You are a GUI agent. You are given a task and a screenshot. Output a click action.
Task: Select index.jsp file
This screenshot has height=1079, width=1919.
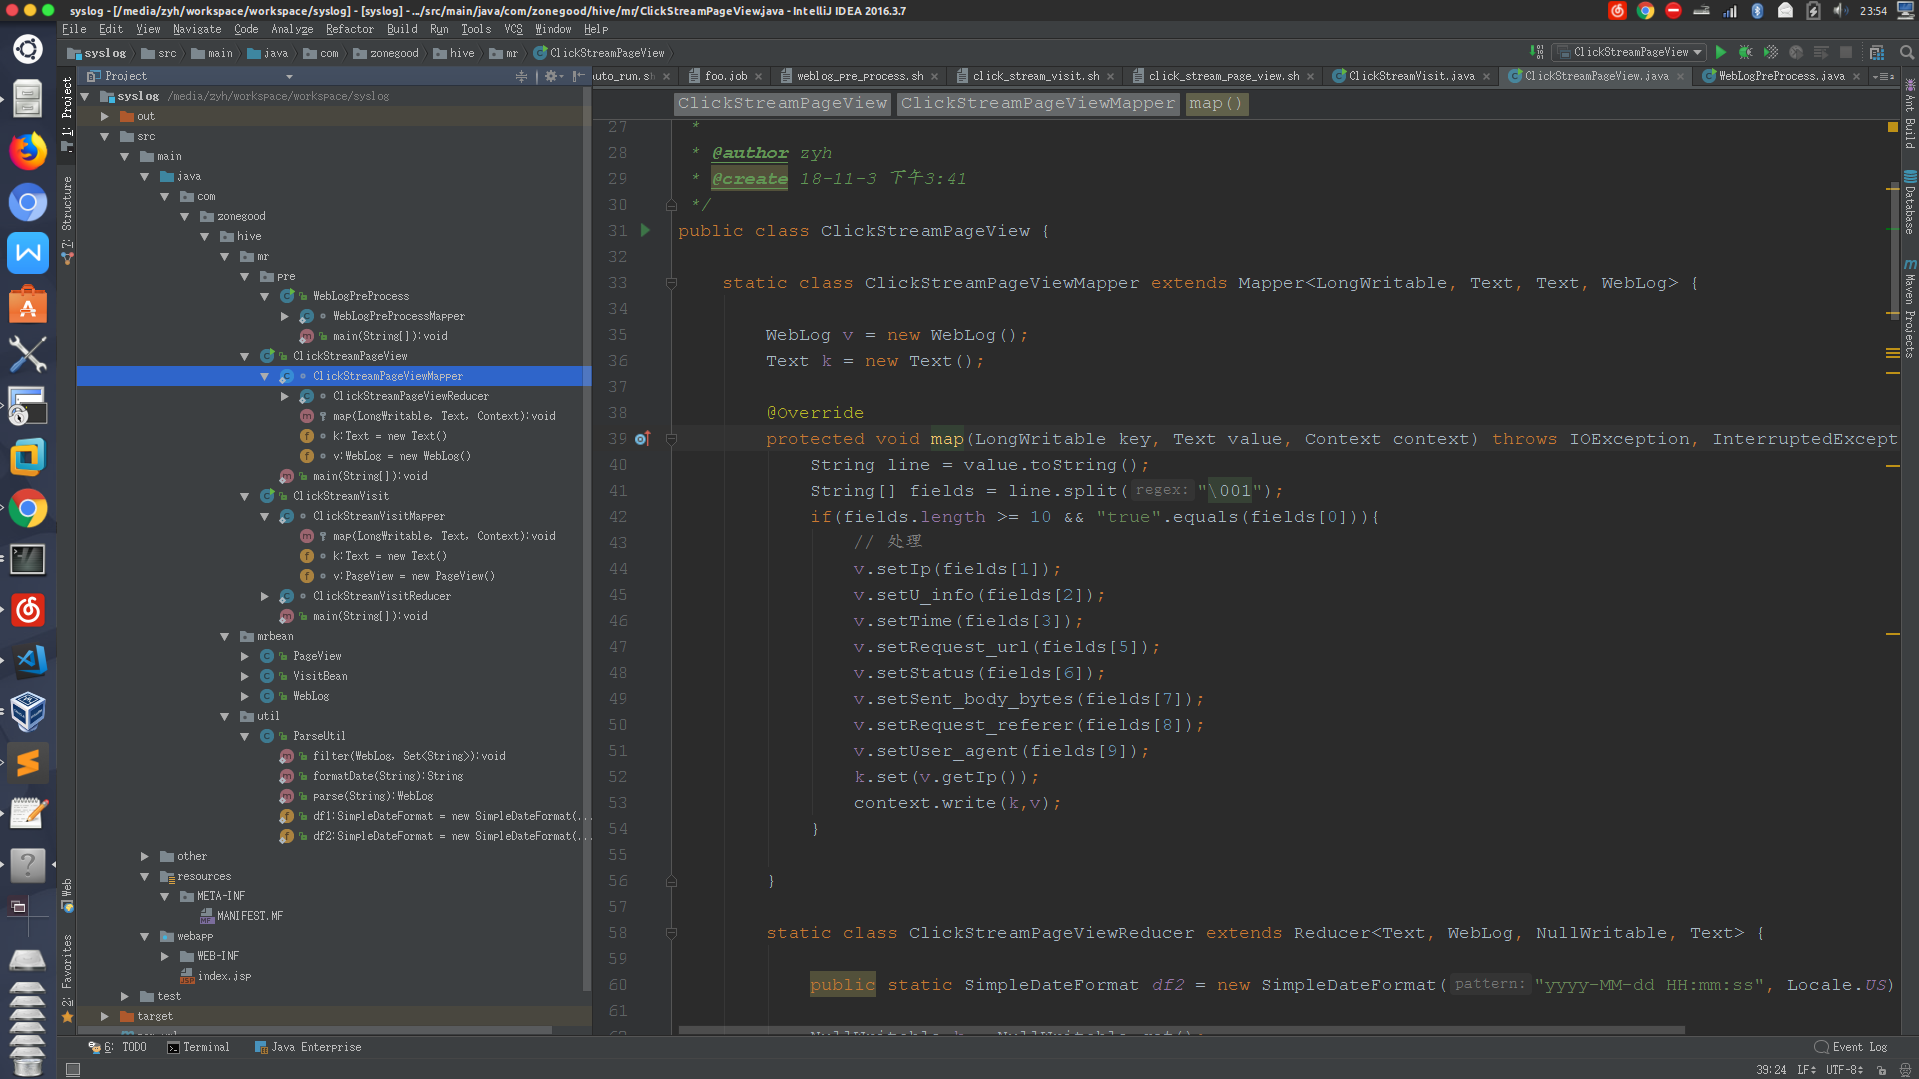pyautogui.click(x=224, y=976)
